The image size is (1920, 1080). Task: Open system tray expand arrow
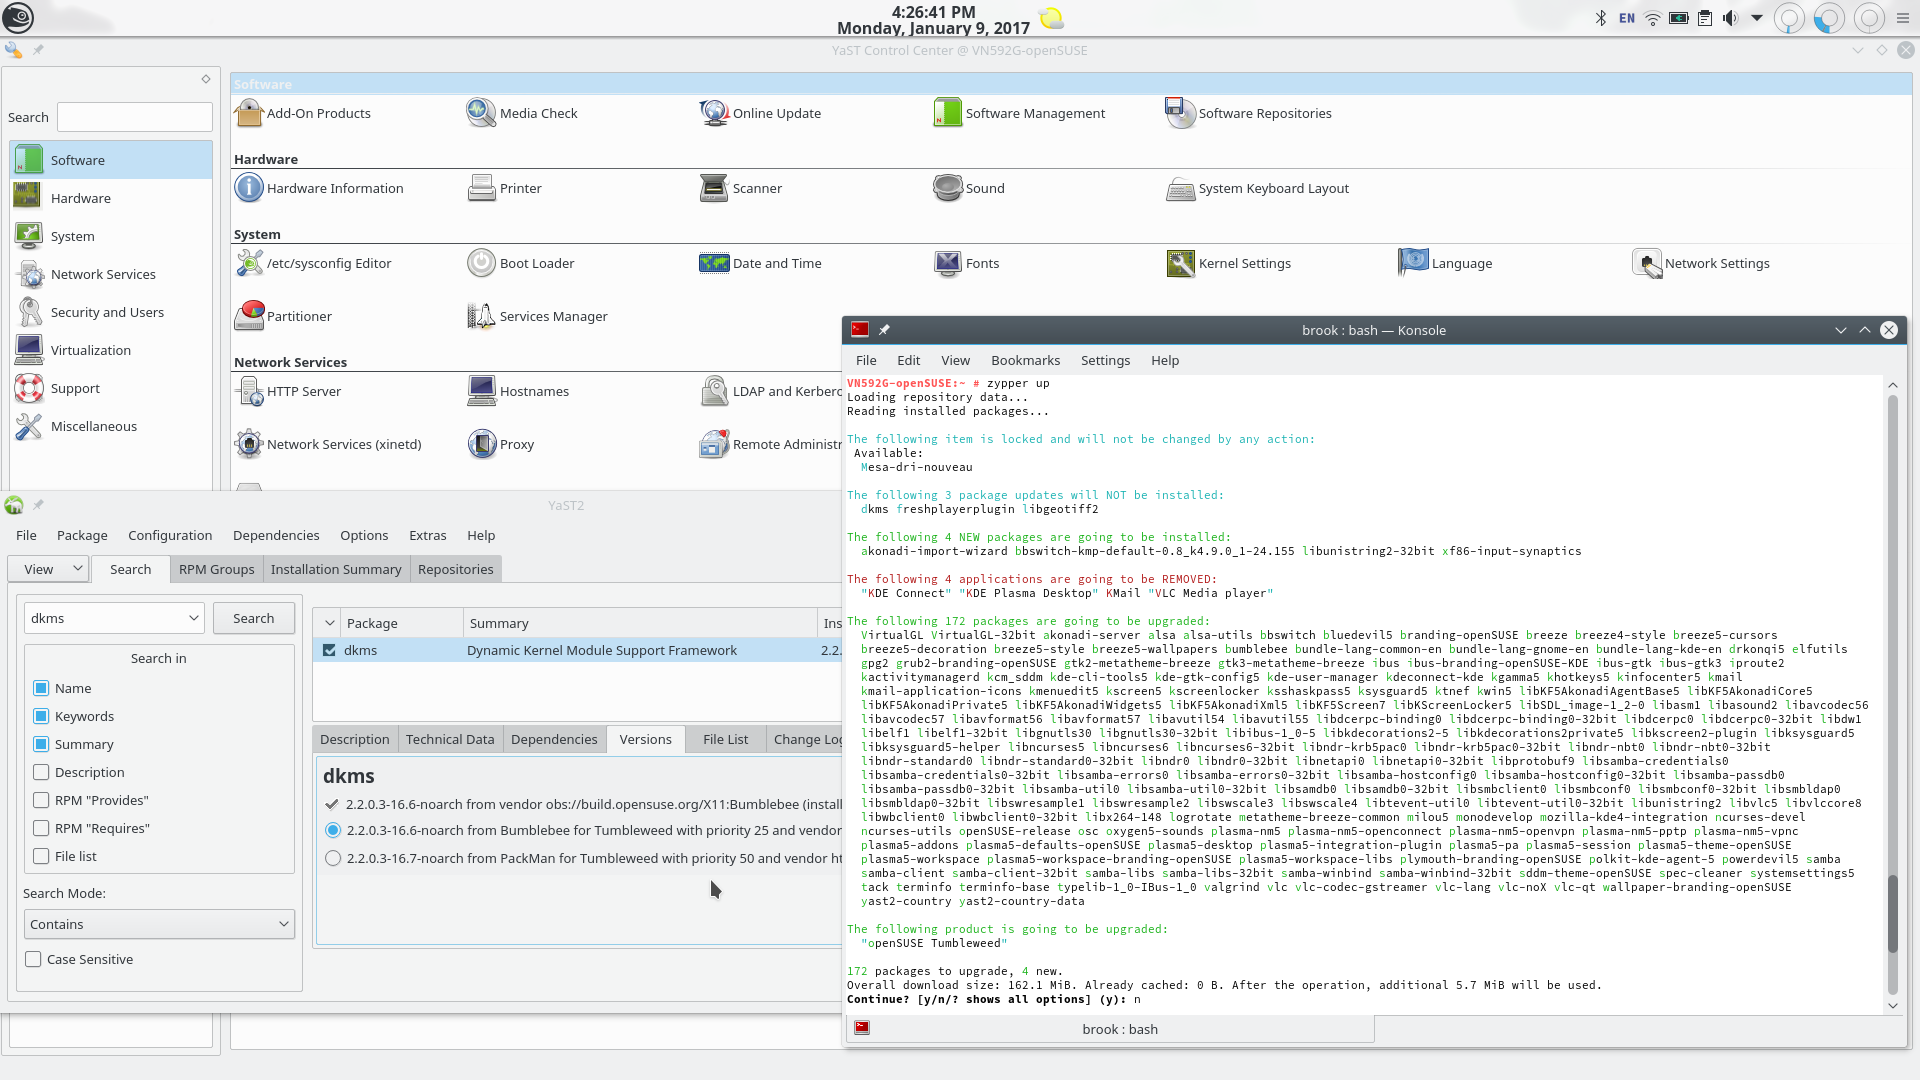(1756, 18)
